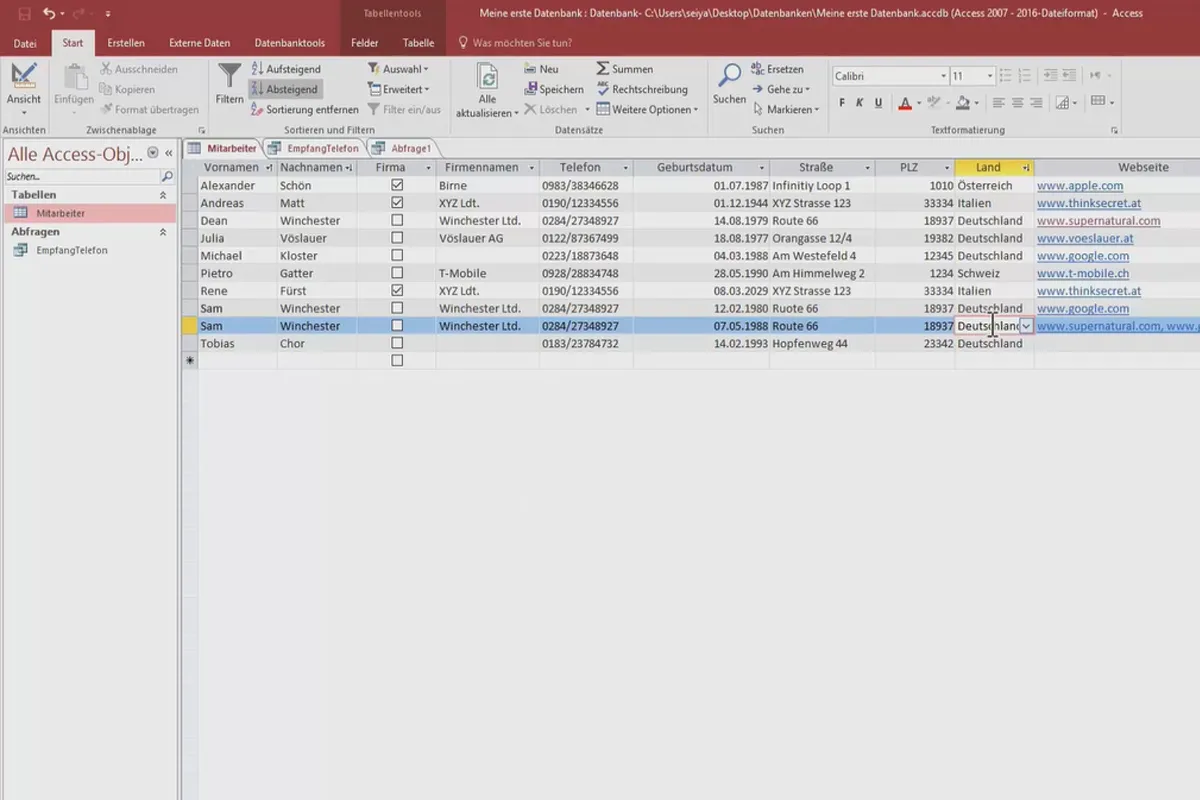Click Ersetzen replace command
Viewport: 1200px width, 800px height.
777,69
